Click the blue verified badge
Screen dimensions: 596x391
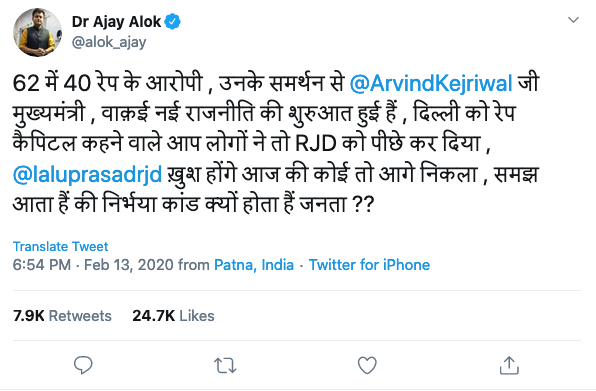click(x=173, y=22)
